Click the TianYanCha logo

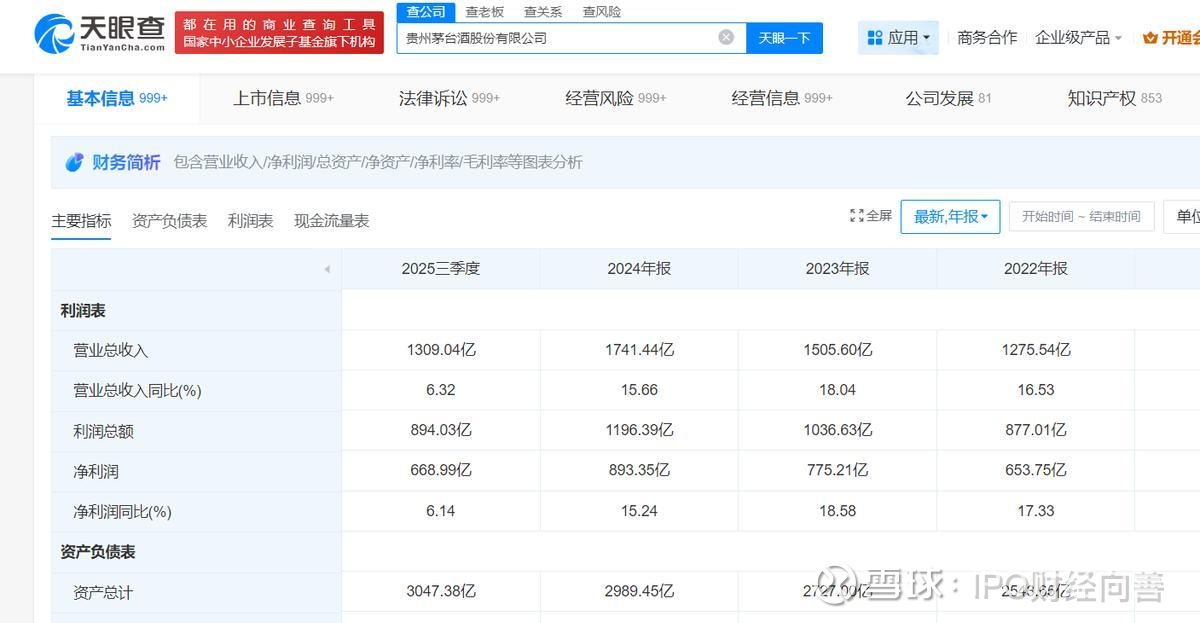tap(100, 33)
